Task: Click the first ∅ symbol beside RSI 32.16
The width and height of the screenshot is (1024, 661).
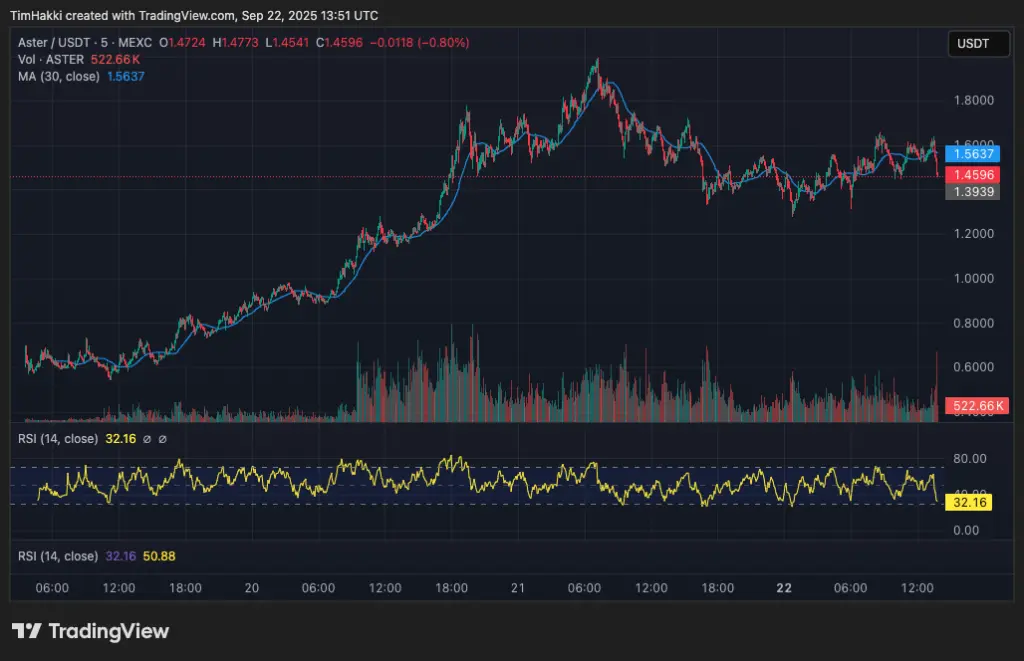Action: pos(147,439)
